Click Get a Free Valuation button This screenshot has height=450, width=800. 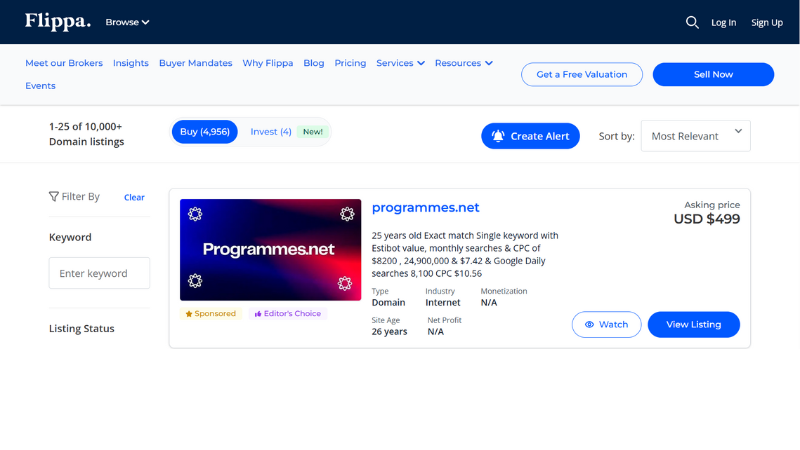[x=582, y=74]
